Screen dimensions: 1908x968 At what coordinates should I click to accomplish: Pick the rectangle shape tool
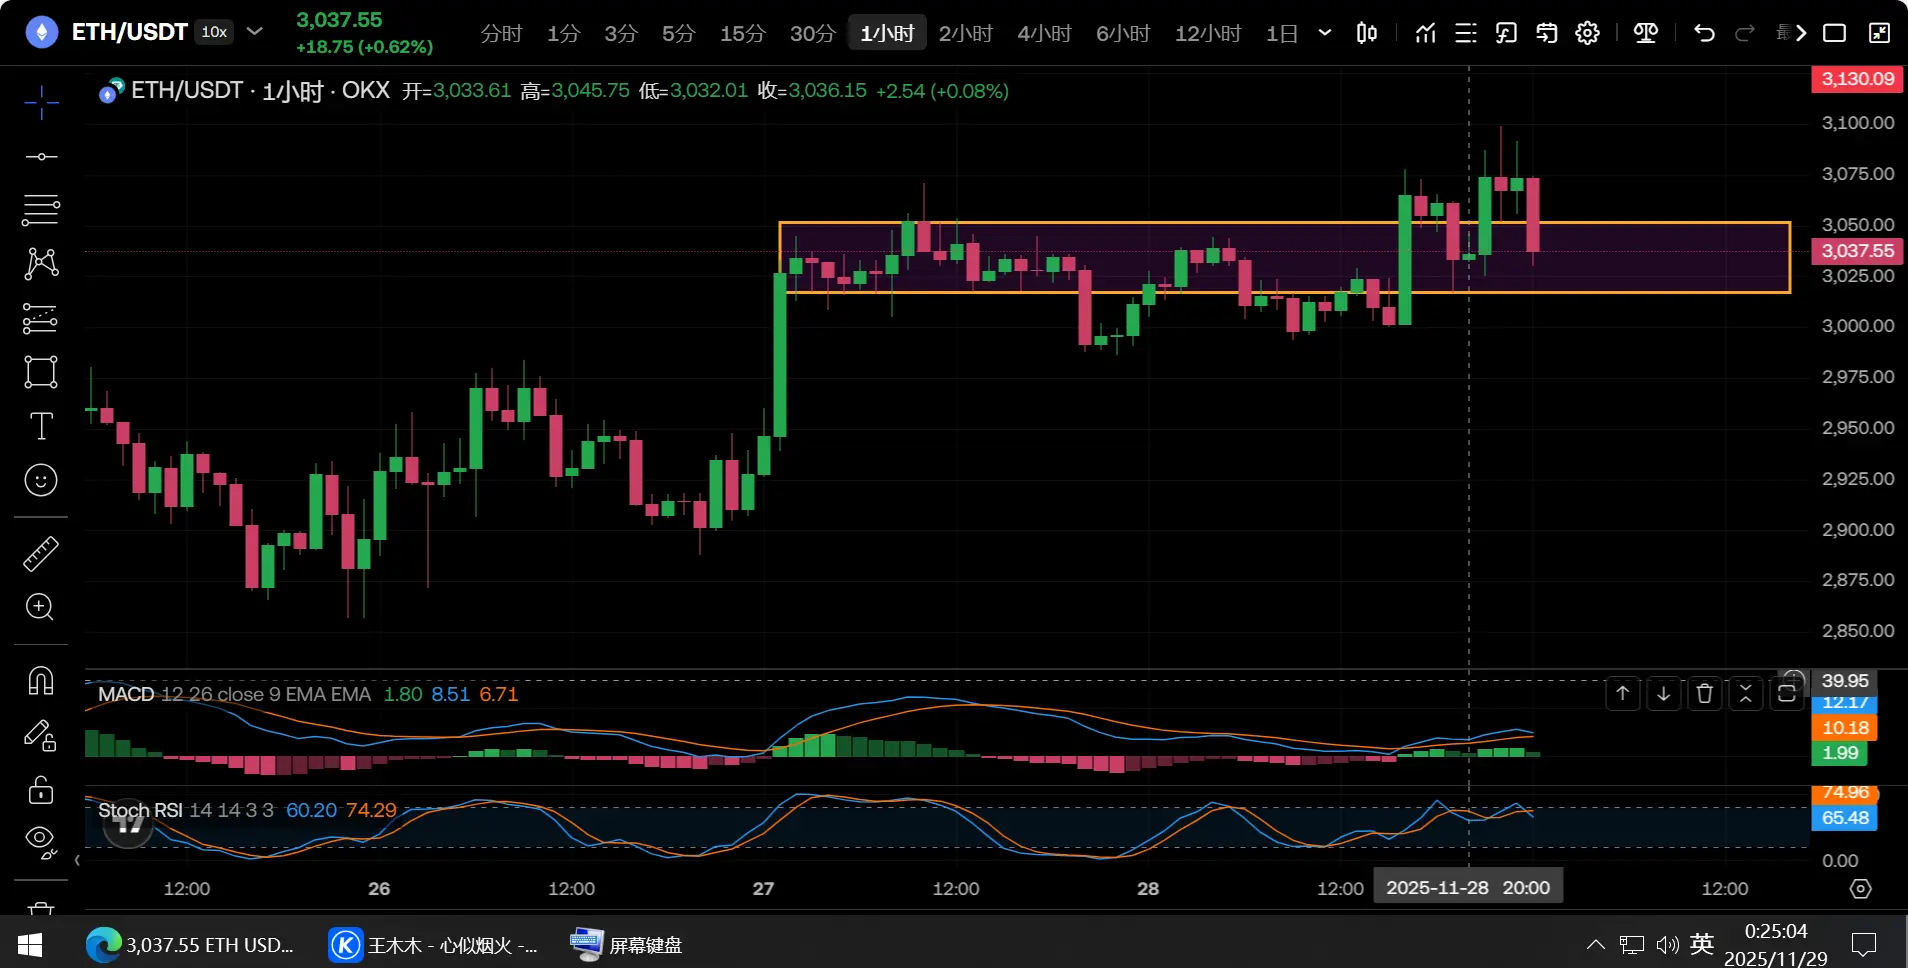pos(41,372)
